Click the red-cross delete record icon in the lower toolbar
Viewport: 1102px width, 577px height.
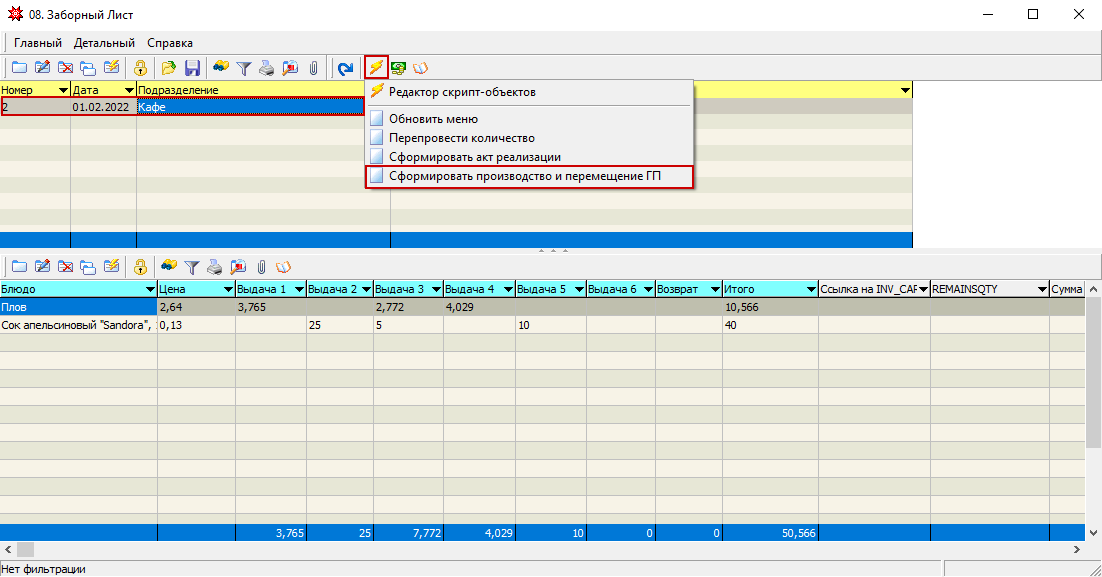coord(66,267)
